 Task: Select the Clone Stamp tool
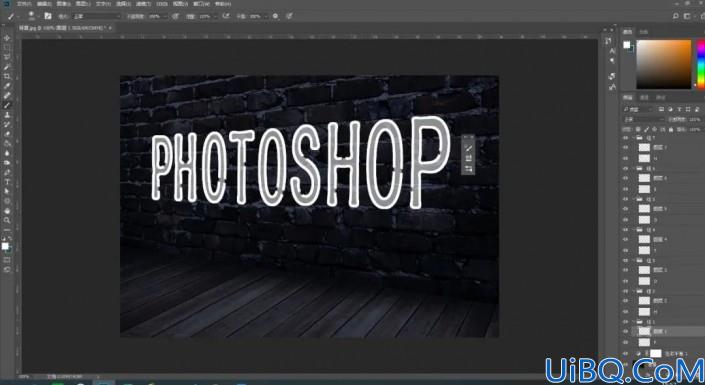click(7, 115)
